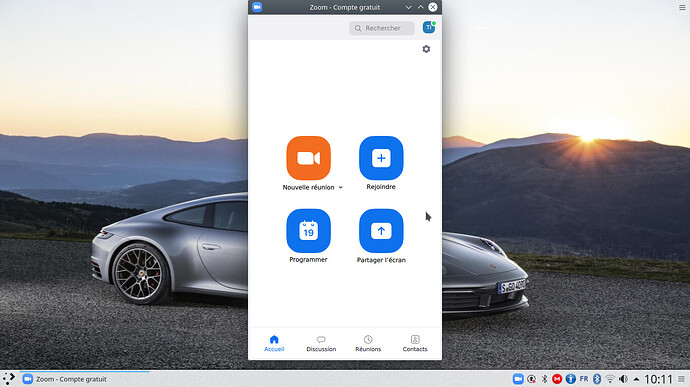Select Zoom - Compte gratuit taskbar entry
Image resolution: width=690 pixels, height=387 pixels.
click(x=84, y=379)
